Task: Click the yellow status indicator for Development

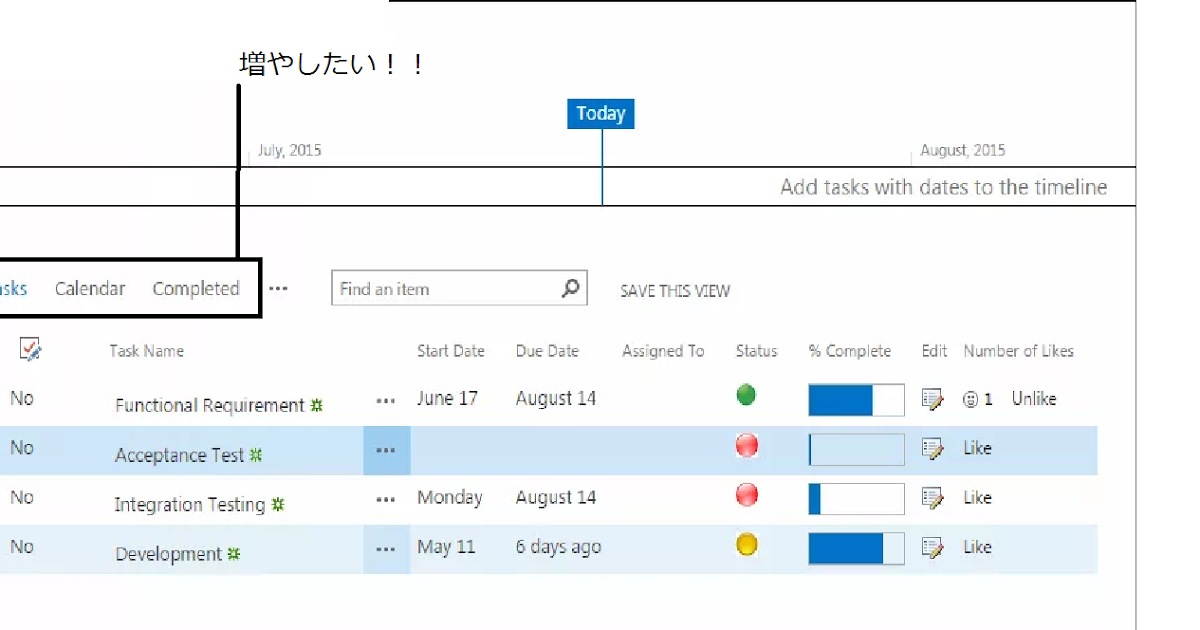Action: [x=746, y=544]
